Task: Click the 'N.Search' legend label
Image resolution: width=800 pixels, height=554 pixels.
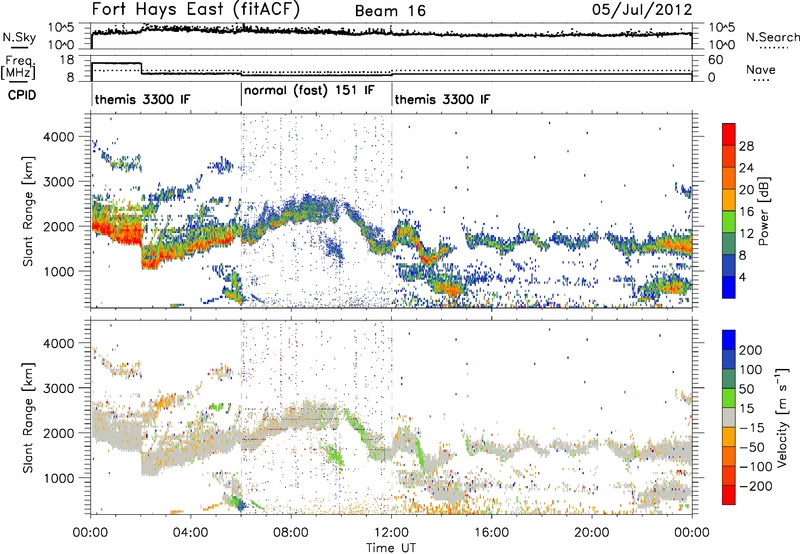Action: (x=773, y=37)
